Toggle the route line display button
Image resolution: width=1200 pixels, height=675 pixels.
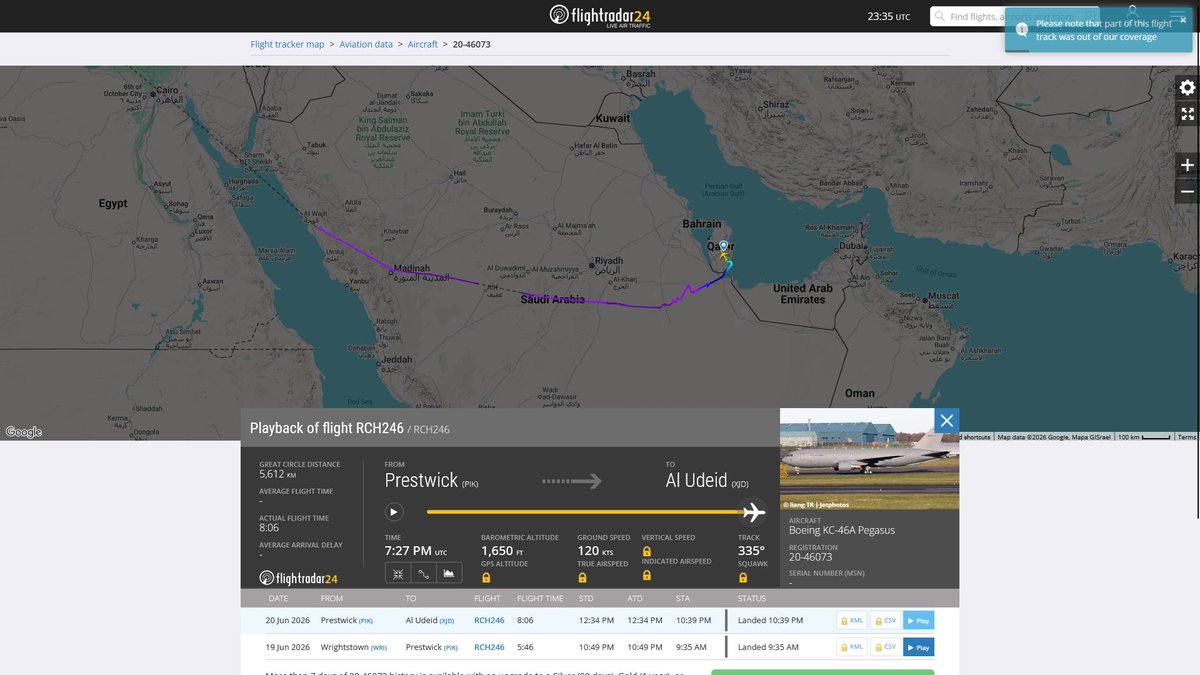[x=423, y=573]
